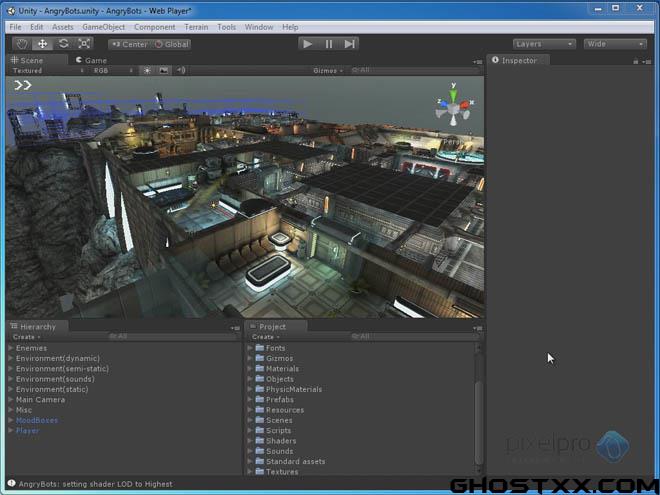This screenshot has height=495, width=660.
Task: Open the RGB render mode dropdown
Action: (x=113, y=71)
